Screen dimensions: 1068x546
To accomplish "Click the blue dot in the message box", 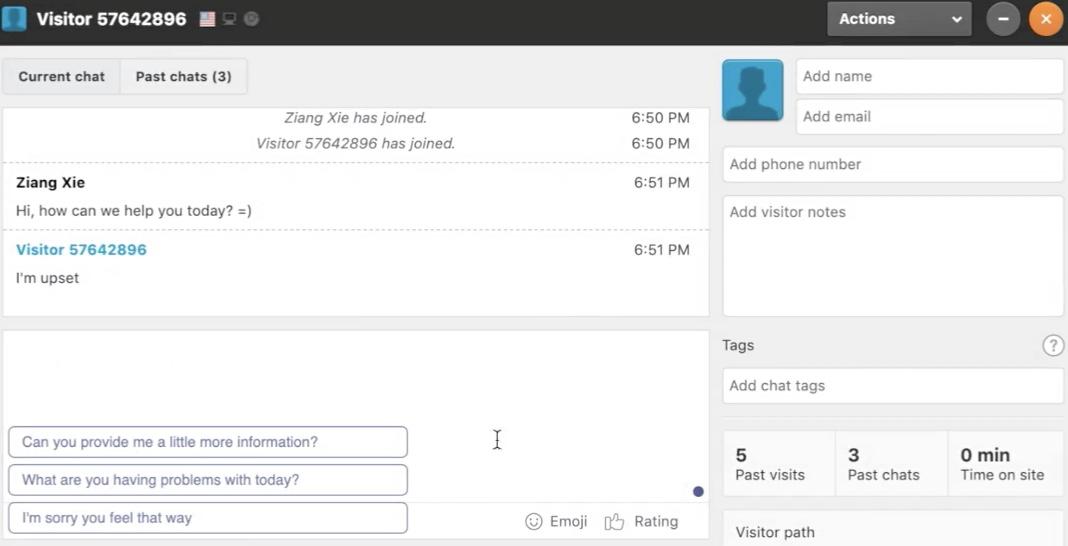I will coord(698,491).
